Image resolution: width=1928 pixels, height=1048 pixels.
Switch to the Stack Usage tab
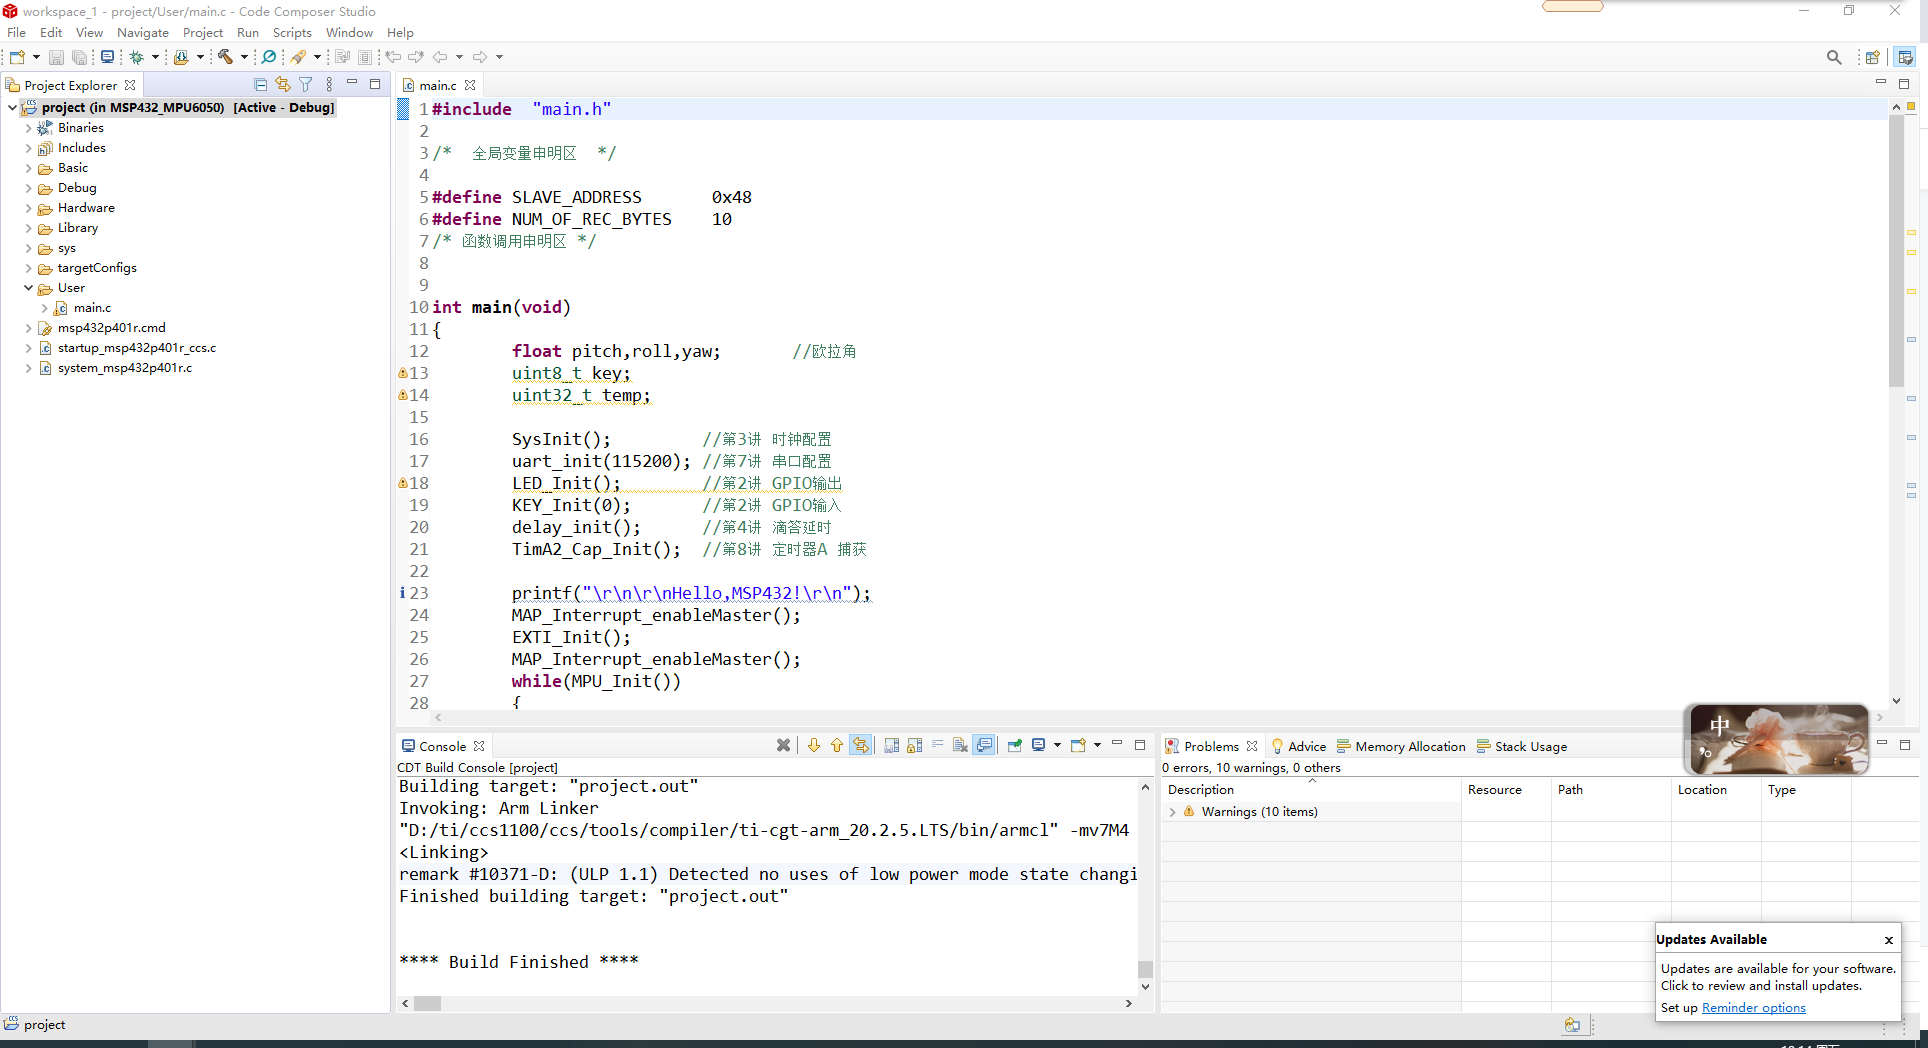1522,746
